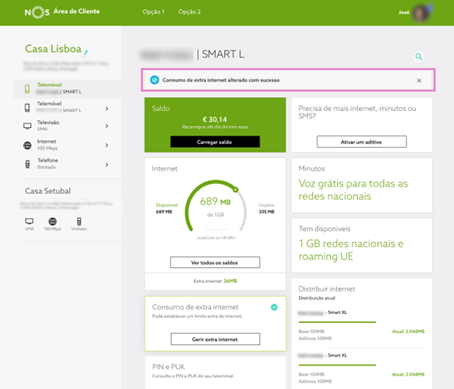
Task: Click the José user name
Action: [x=404, y=12]
